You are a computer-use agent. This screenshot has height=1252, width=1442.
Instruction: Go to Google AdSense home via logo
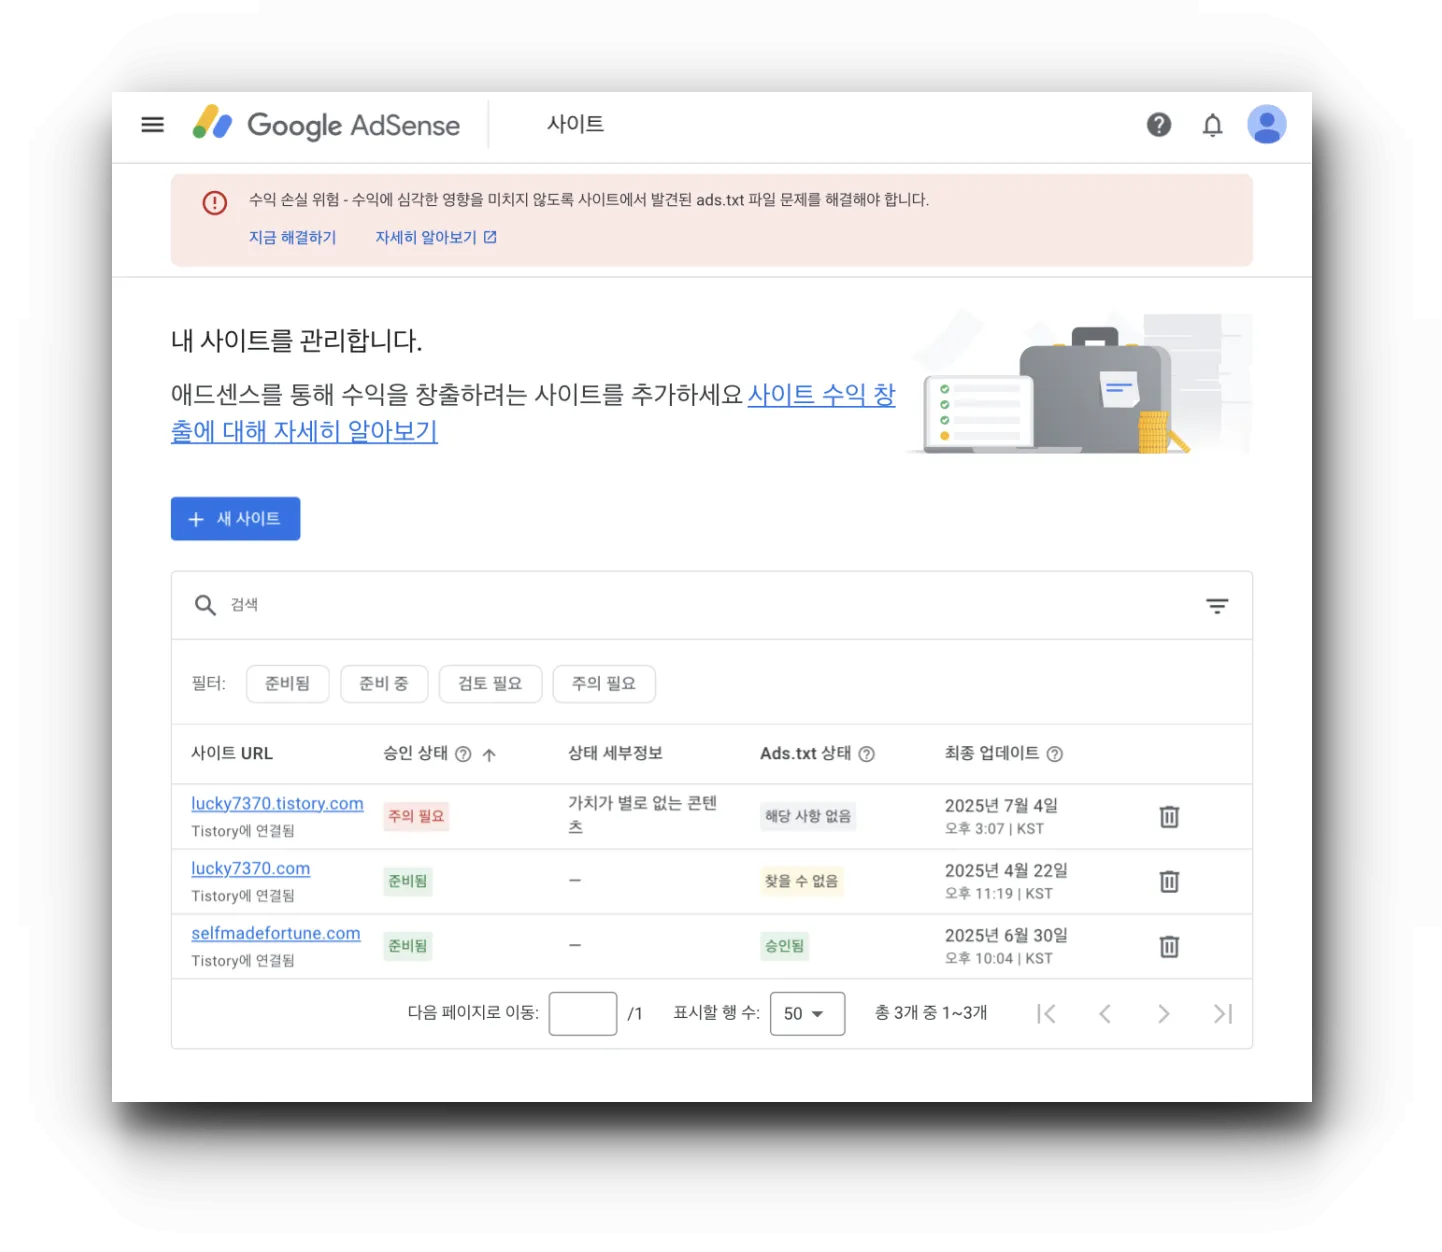326,125
